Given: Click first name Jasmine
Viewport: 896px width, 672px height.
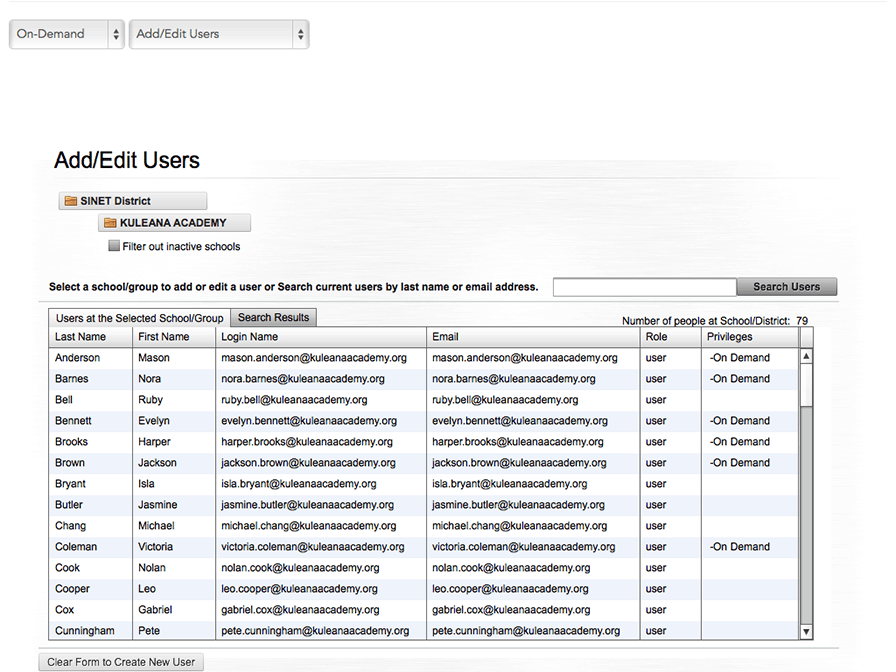Looking at the screenshot, I should (158, 505).
